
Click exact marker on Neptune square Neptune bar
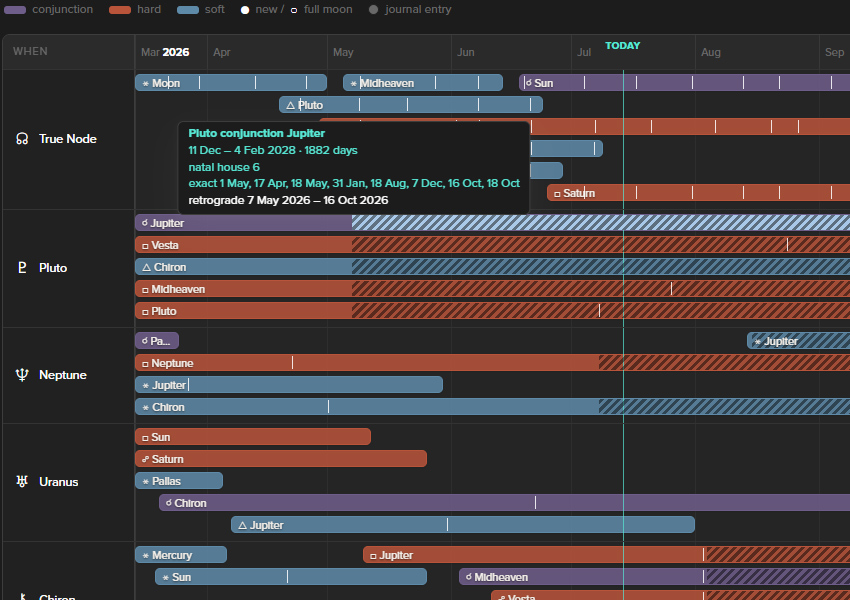coord(292,363)
